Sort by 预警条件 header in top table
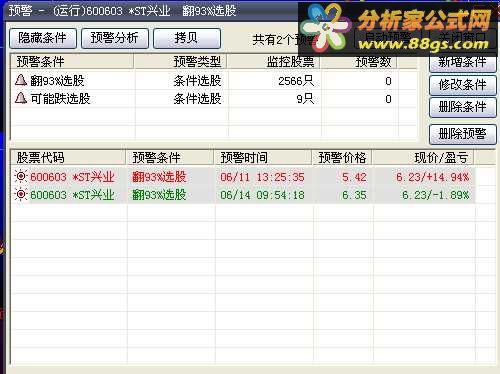Screen dimensions: 500x374 (72, 62)
